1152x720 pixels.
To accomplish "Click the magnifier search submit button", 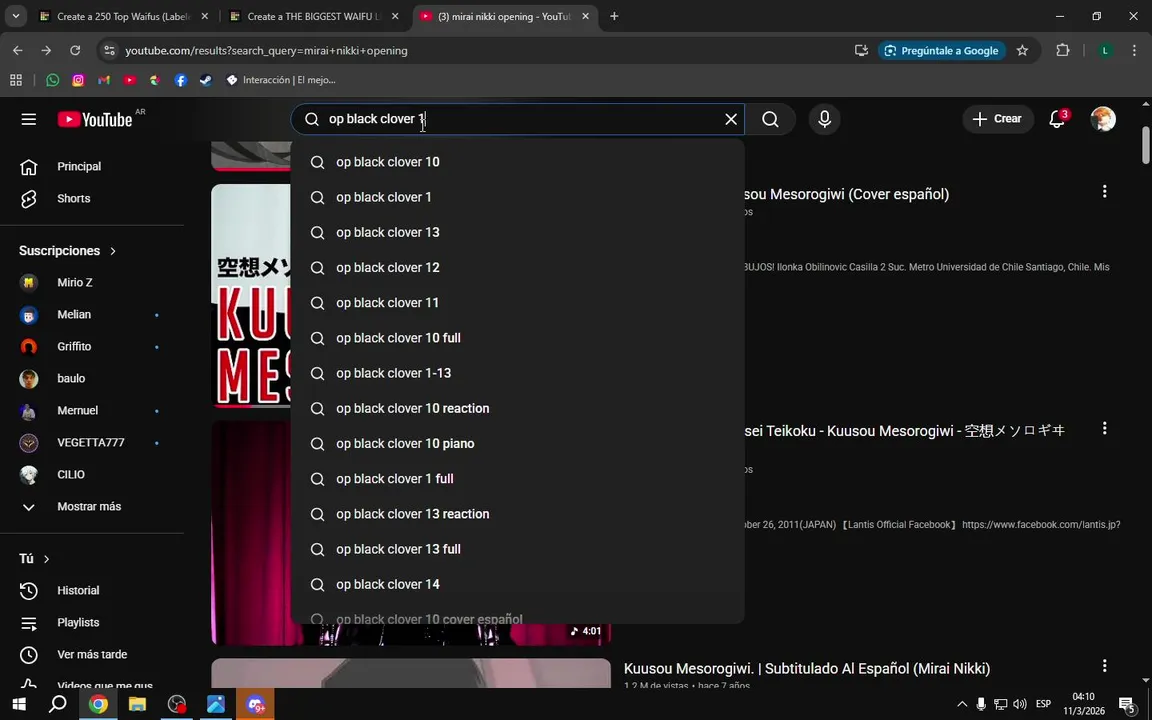I will [770, 119].
